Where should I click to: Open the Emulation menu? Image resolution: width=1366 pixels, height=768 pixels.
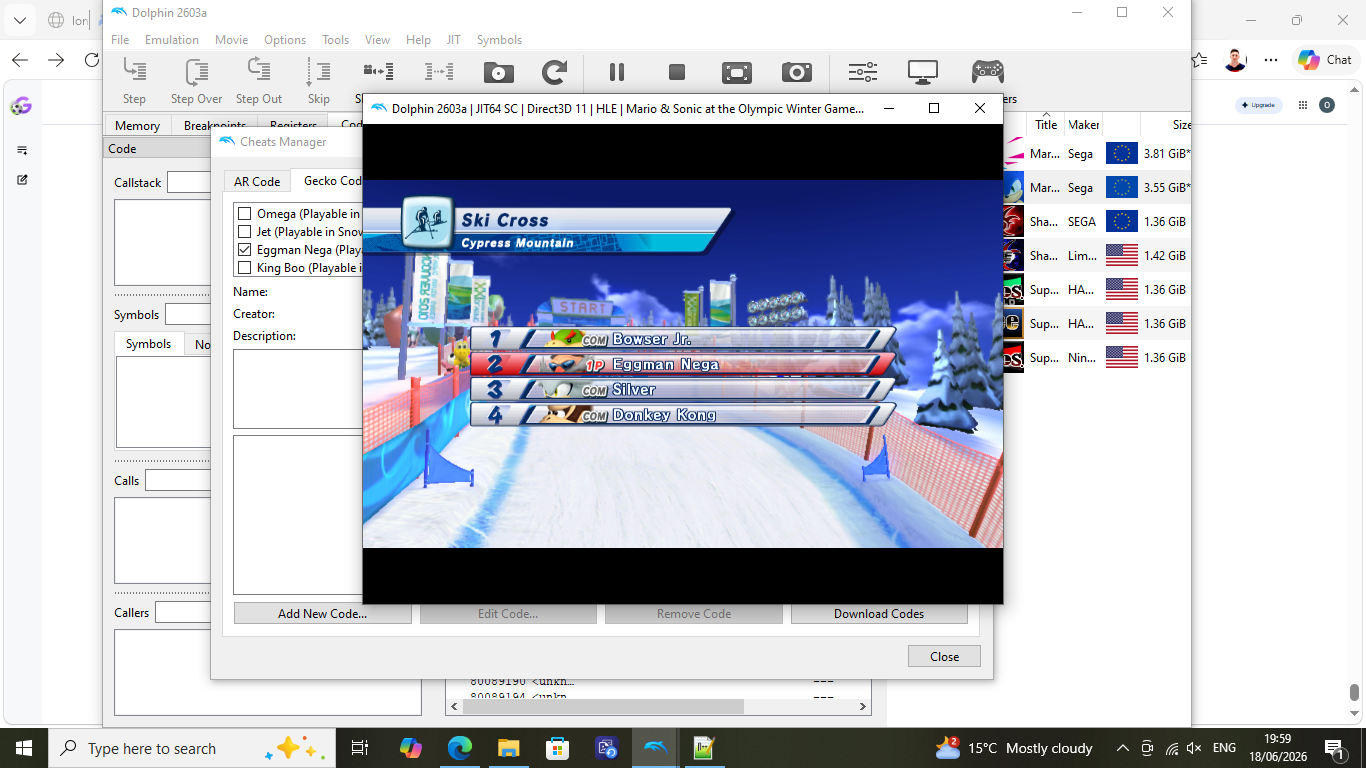click(172, 40)
